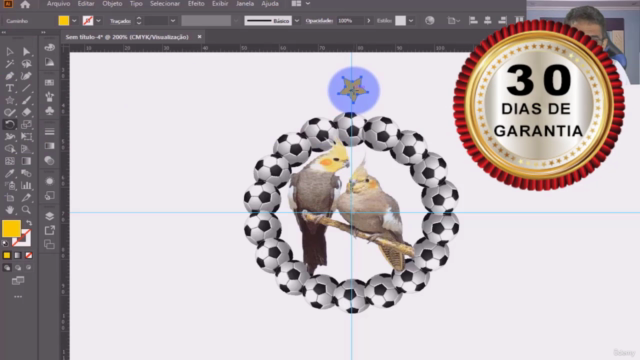Image resolution: width=640 pixels, height=360 pixels.
Task: Open the Layers panel icon
Action: (49, 216)
